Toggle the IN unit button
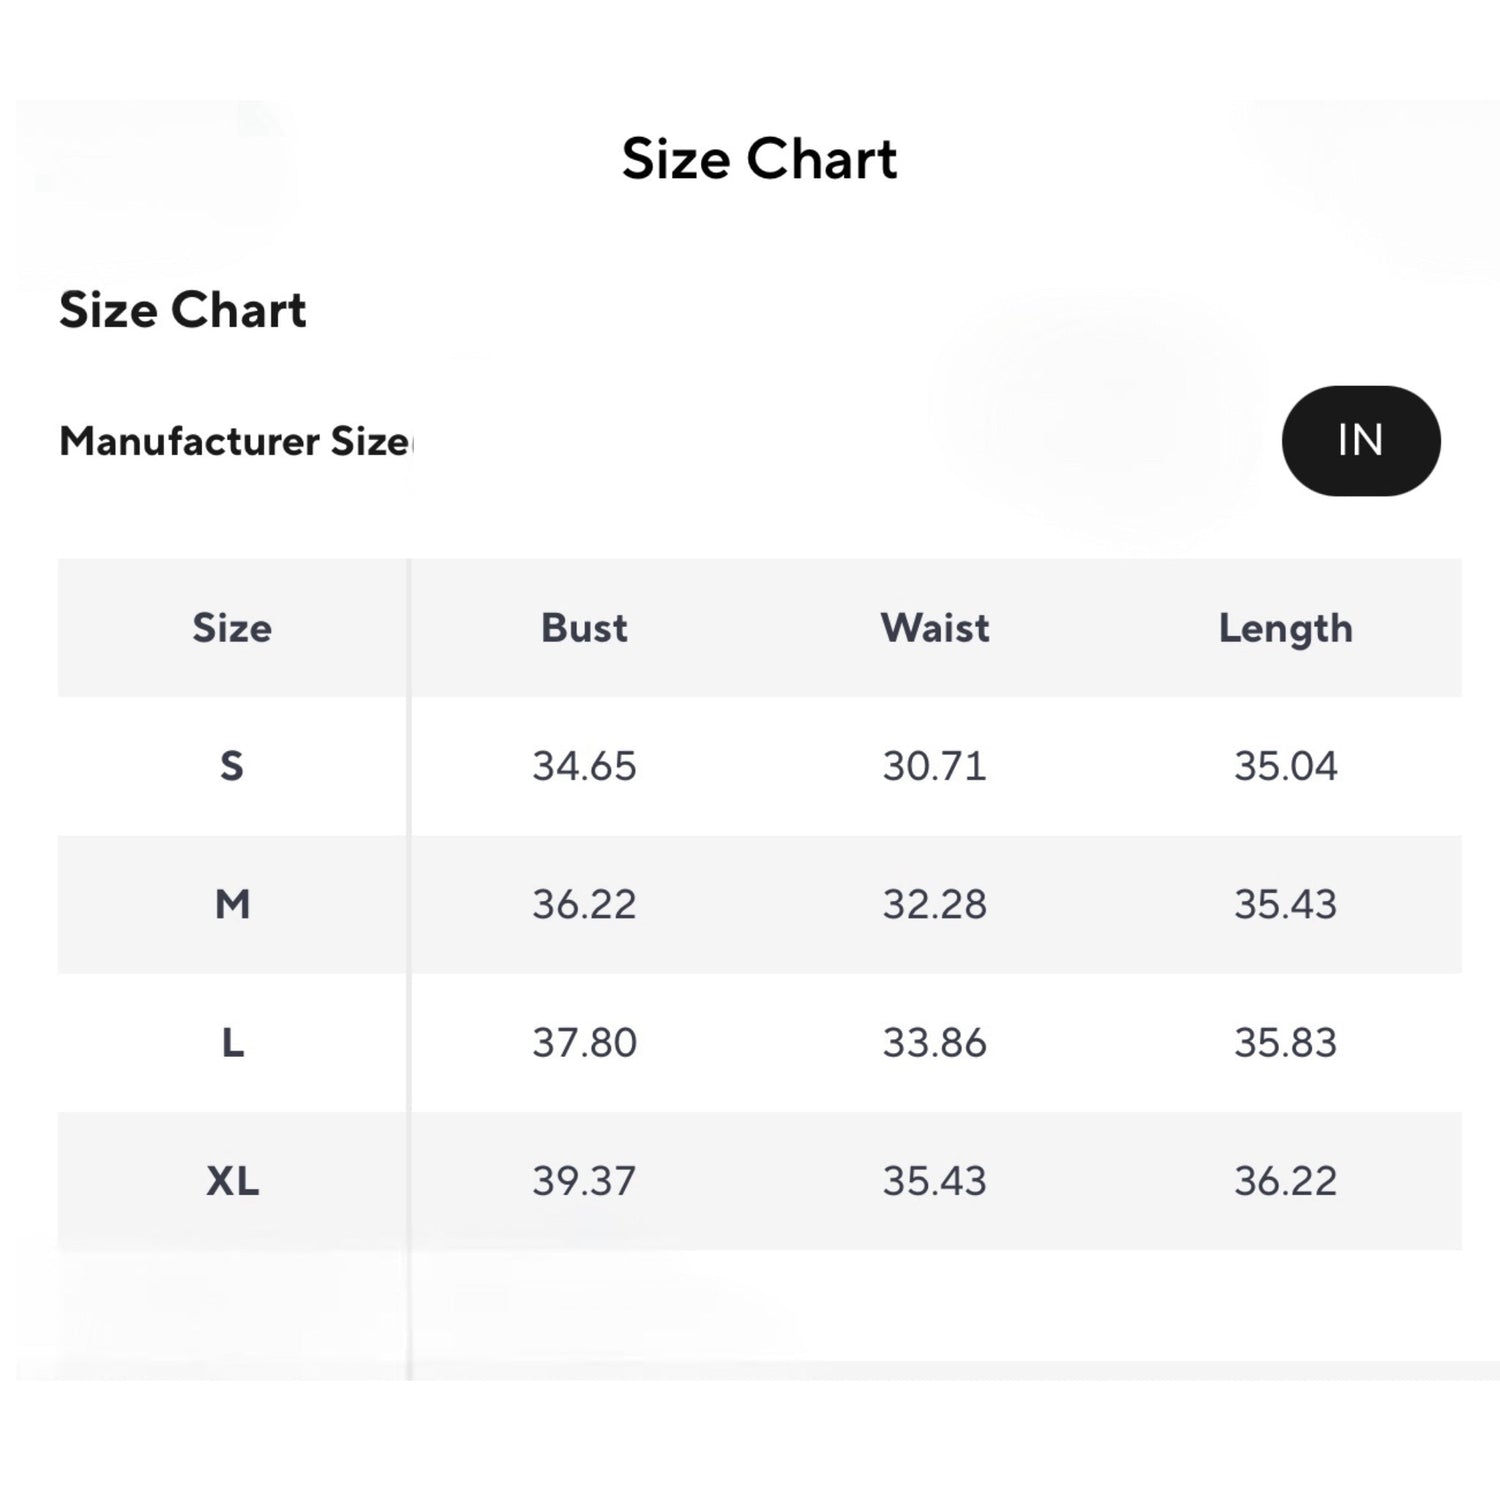The width and height of the screenshot is (1500, 1500). pos(1360,441)
